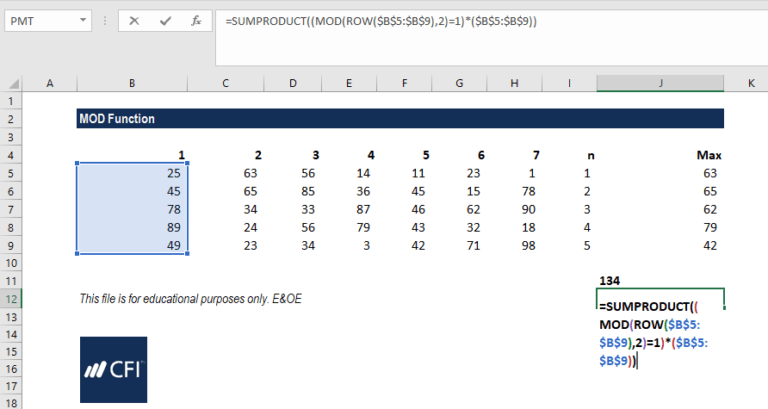Select column B header
Screen dimensions: 768x409
point(132,84)
